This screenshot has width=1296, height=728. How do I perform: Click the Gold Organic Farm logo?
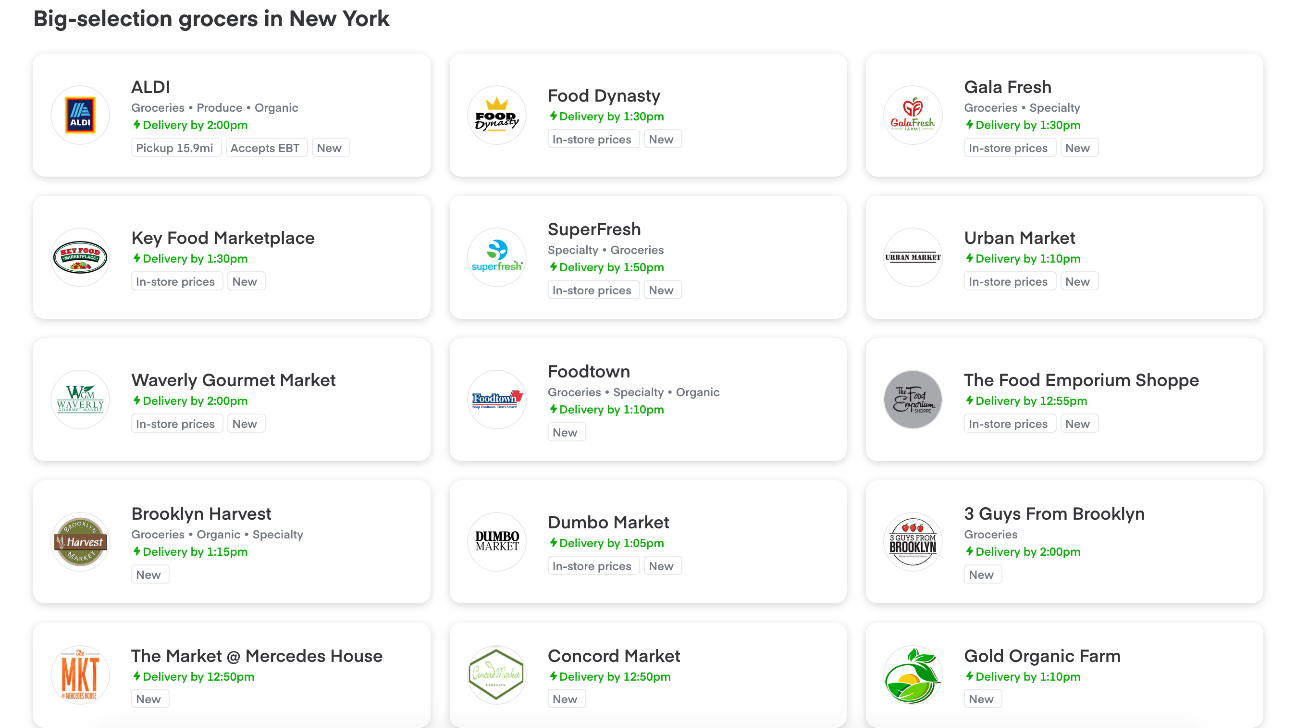913,675
